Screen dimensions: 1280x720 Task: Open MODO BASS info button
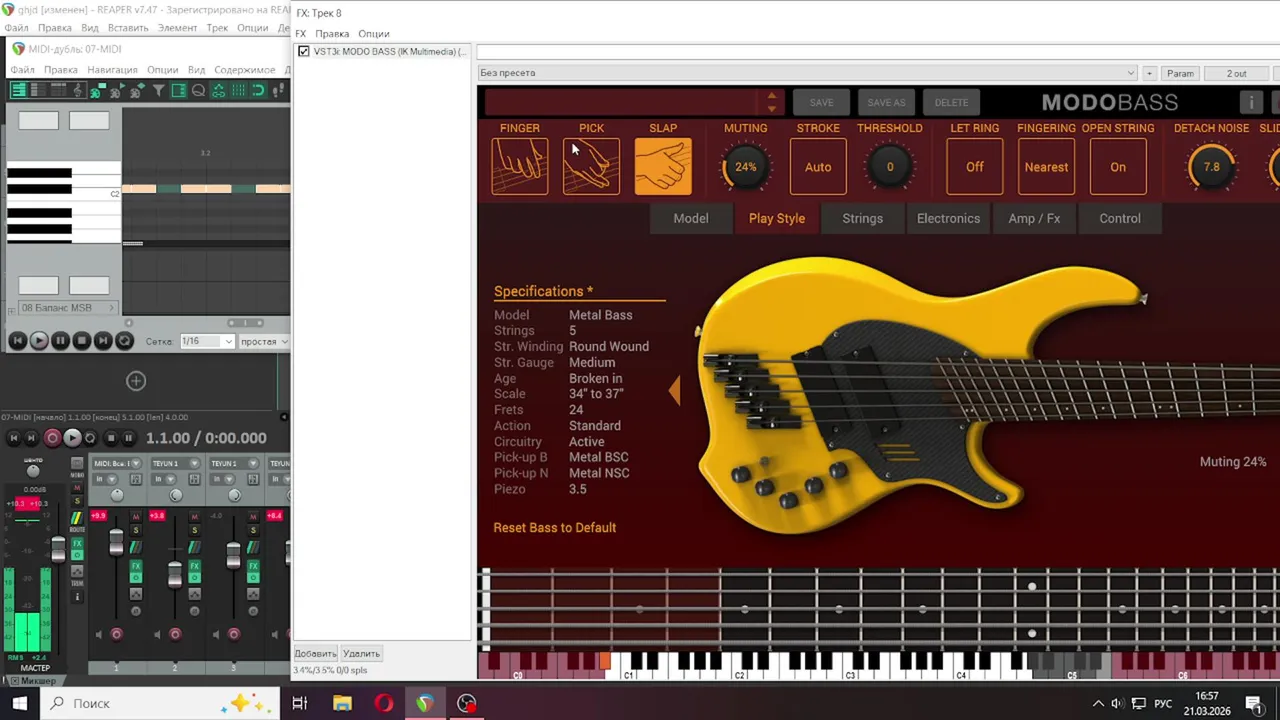[1251, 102]
